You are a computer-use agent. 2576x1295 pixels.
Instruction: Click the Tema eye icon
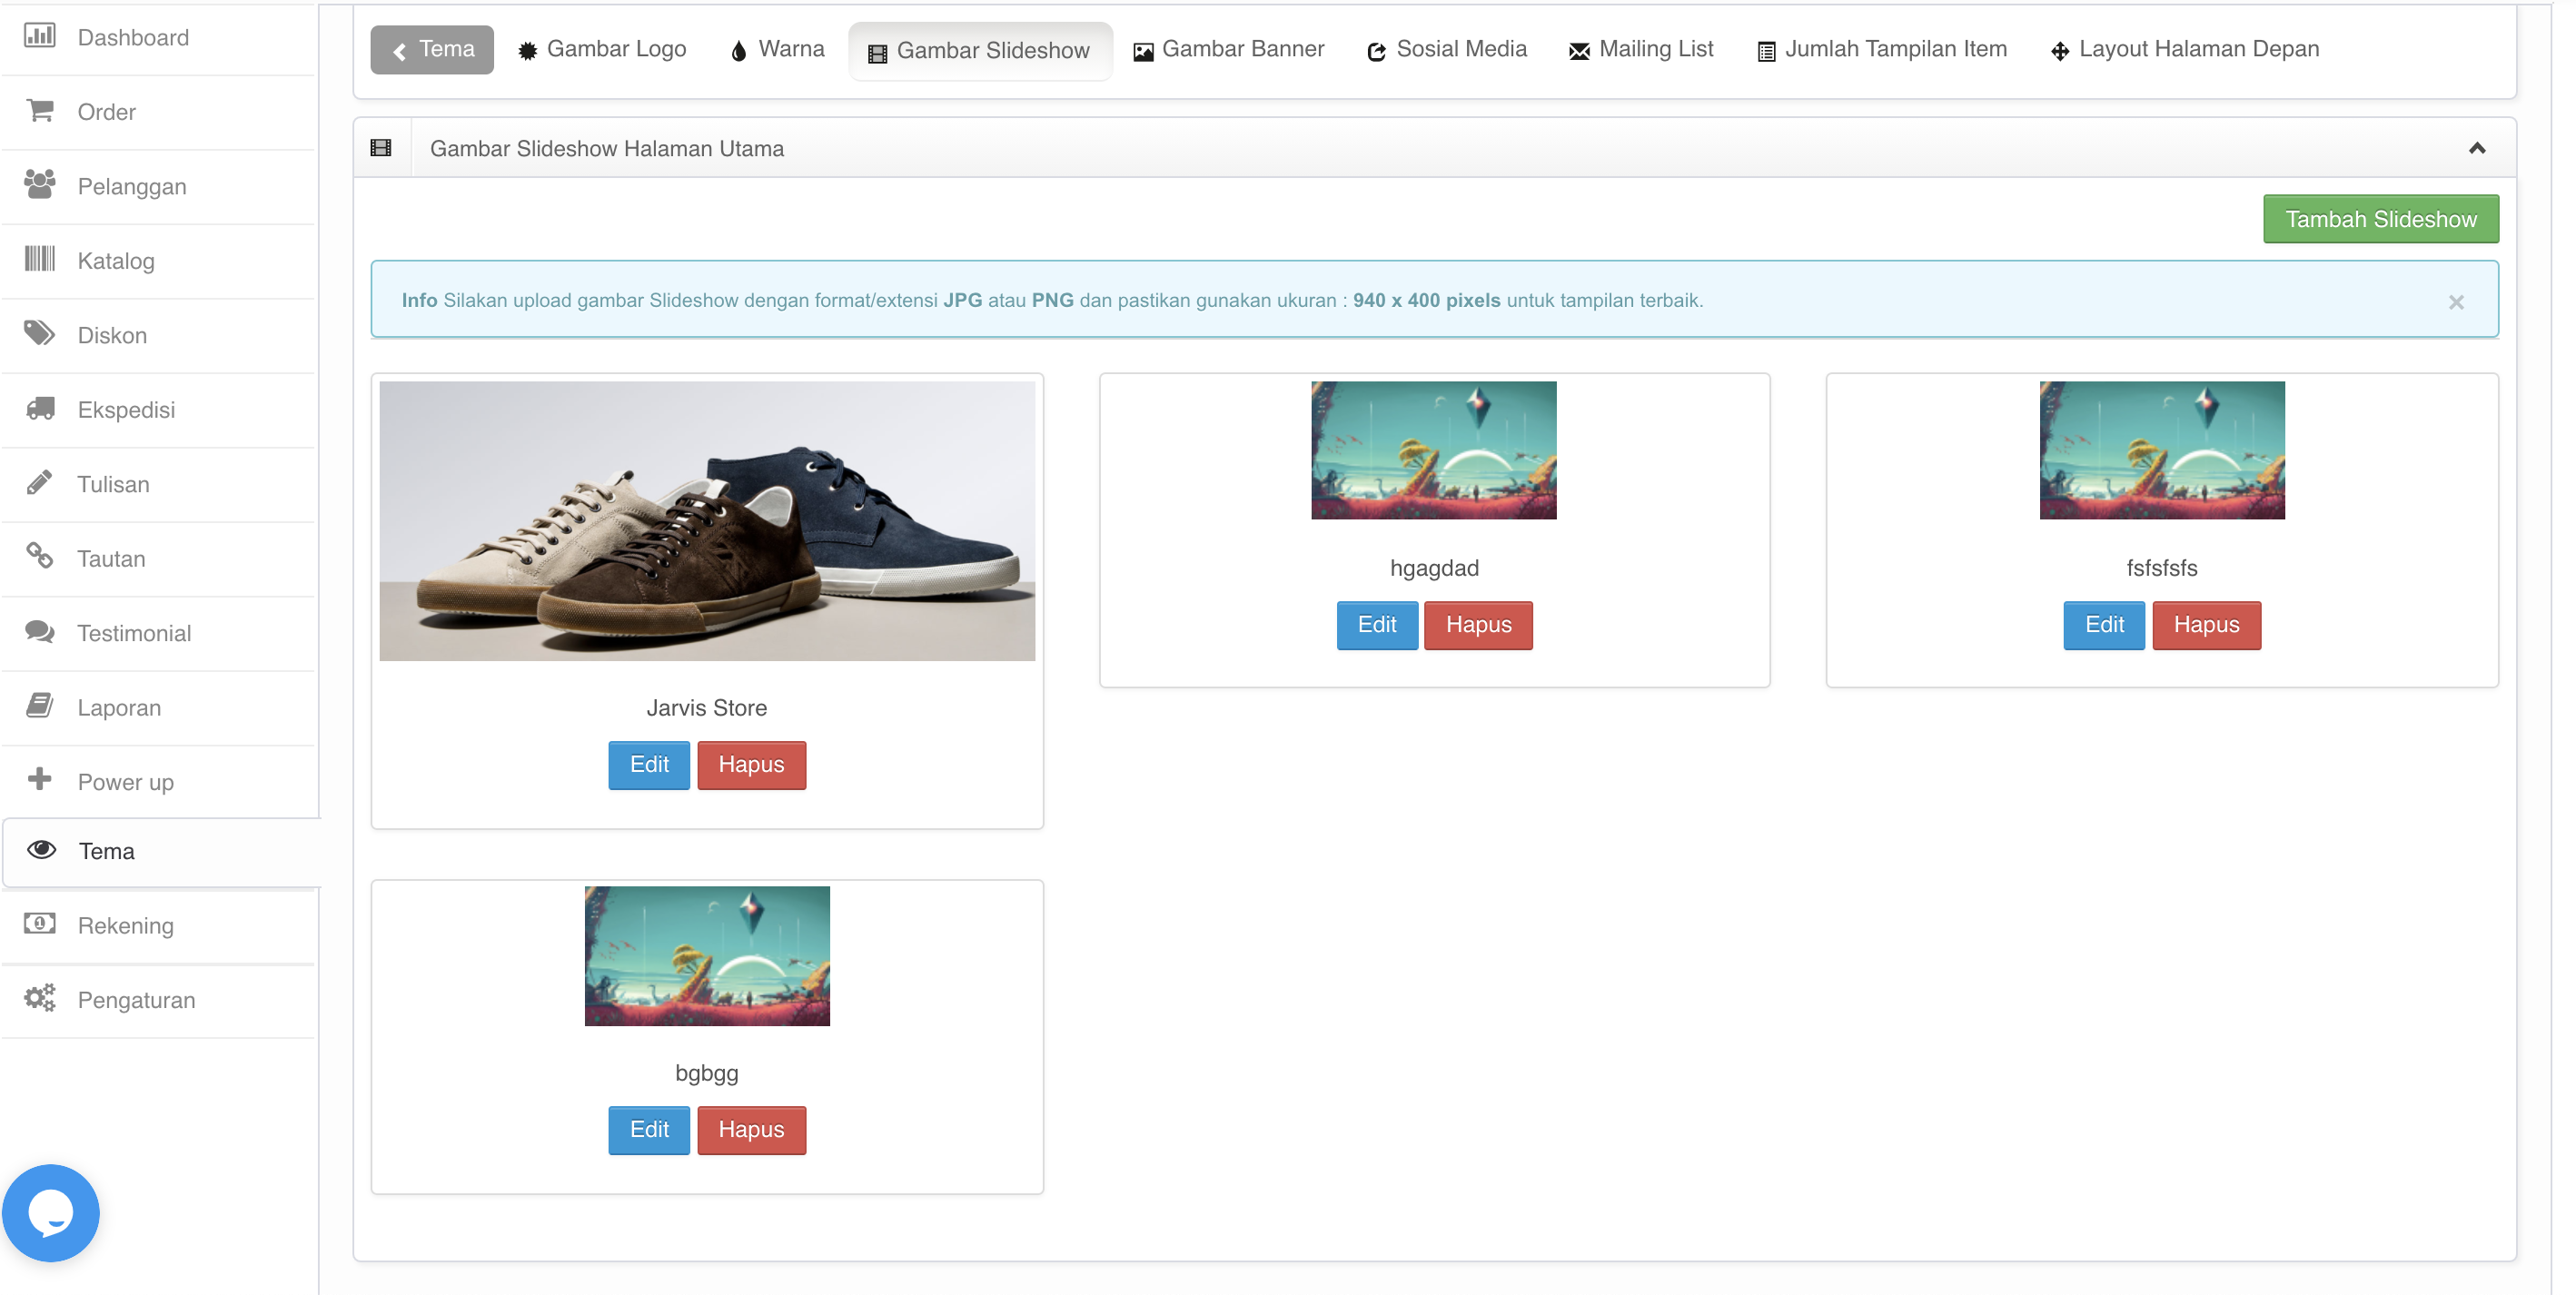(x=41, y=849)
